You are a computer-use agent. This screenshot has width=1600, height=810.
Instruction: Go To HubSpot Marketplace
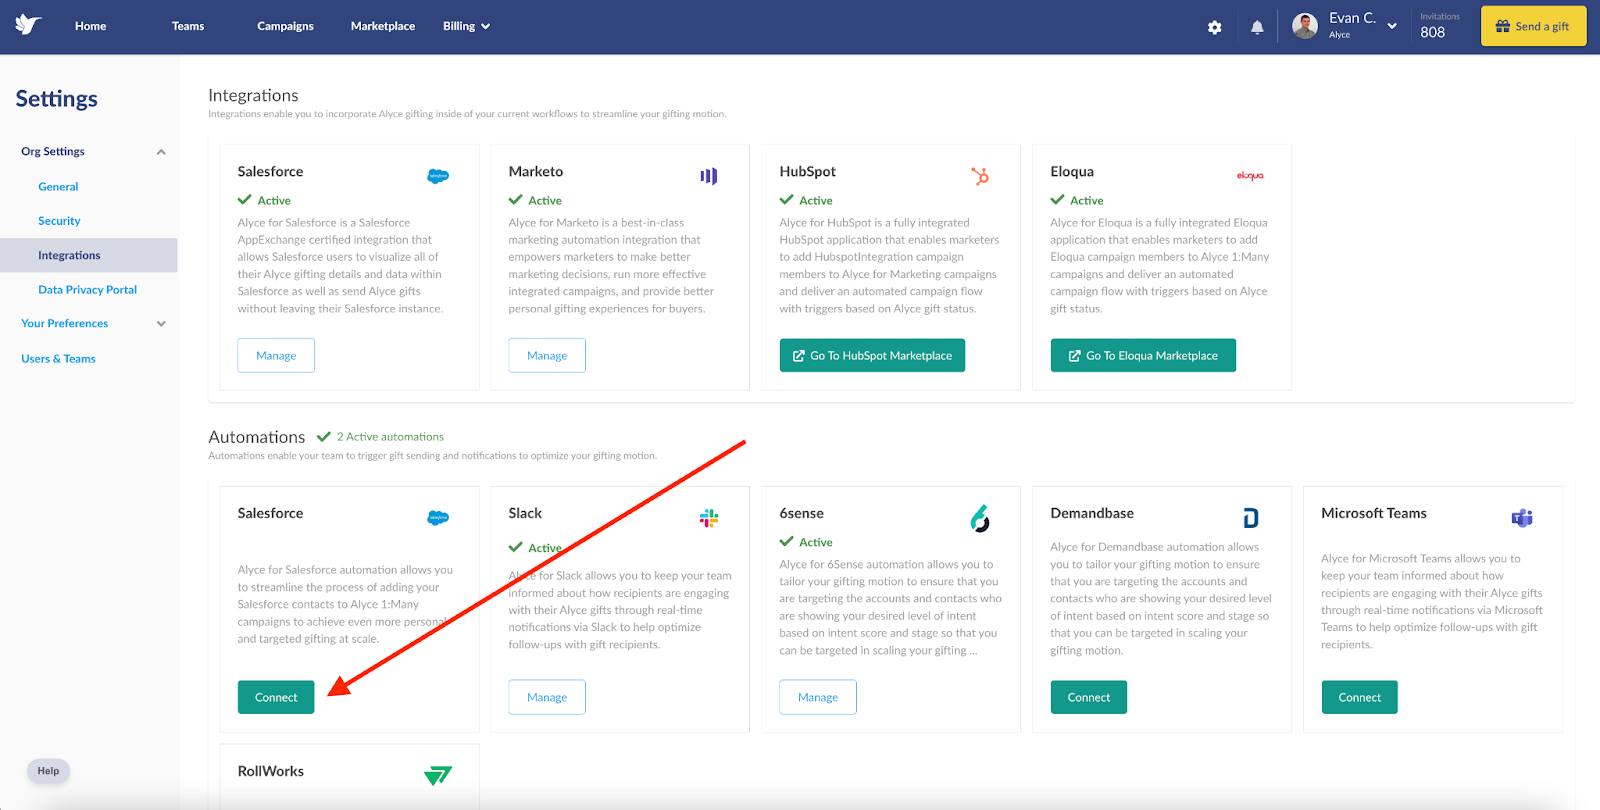click(x=872, y=355)
